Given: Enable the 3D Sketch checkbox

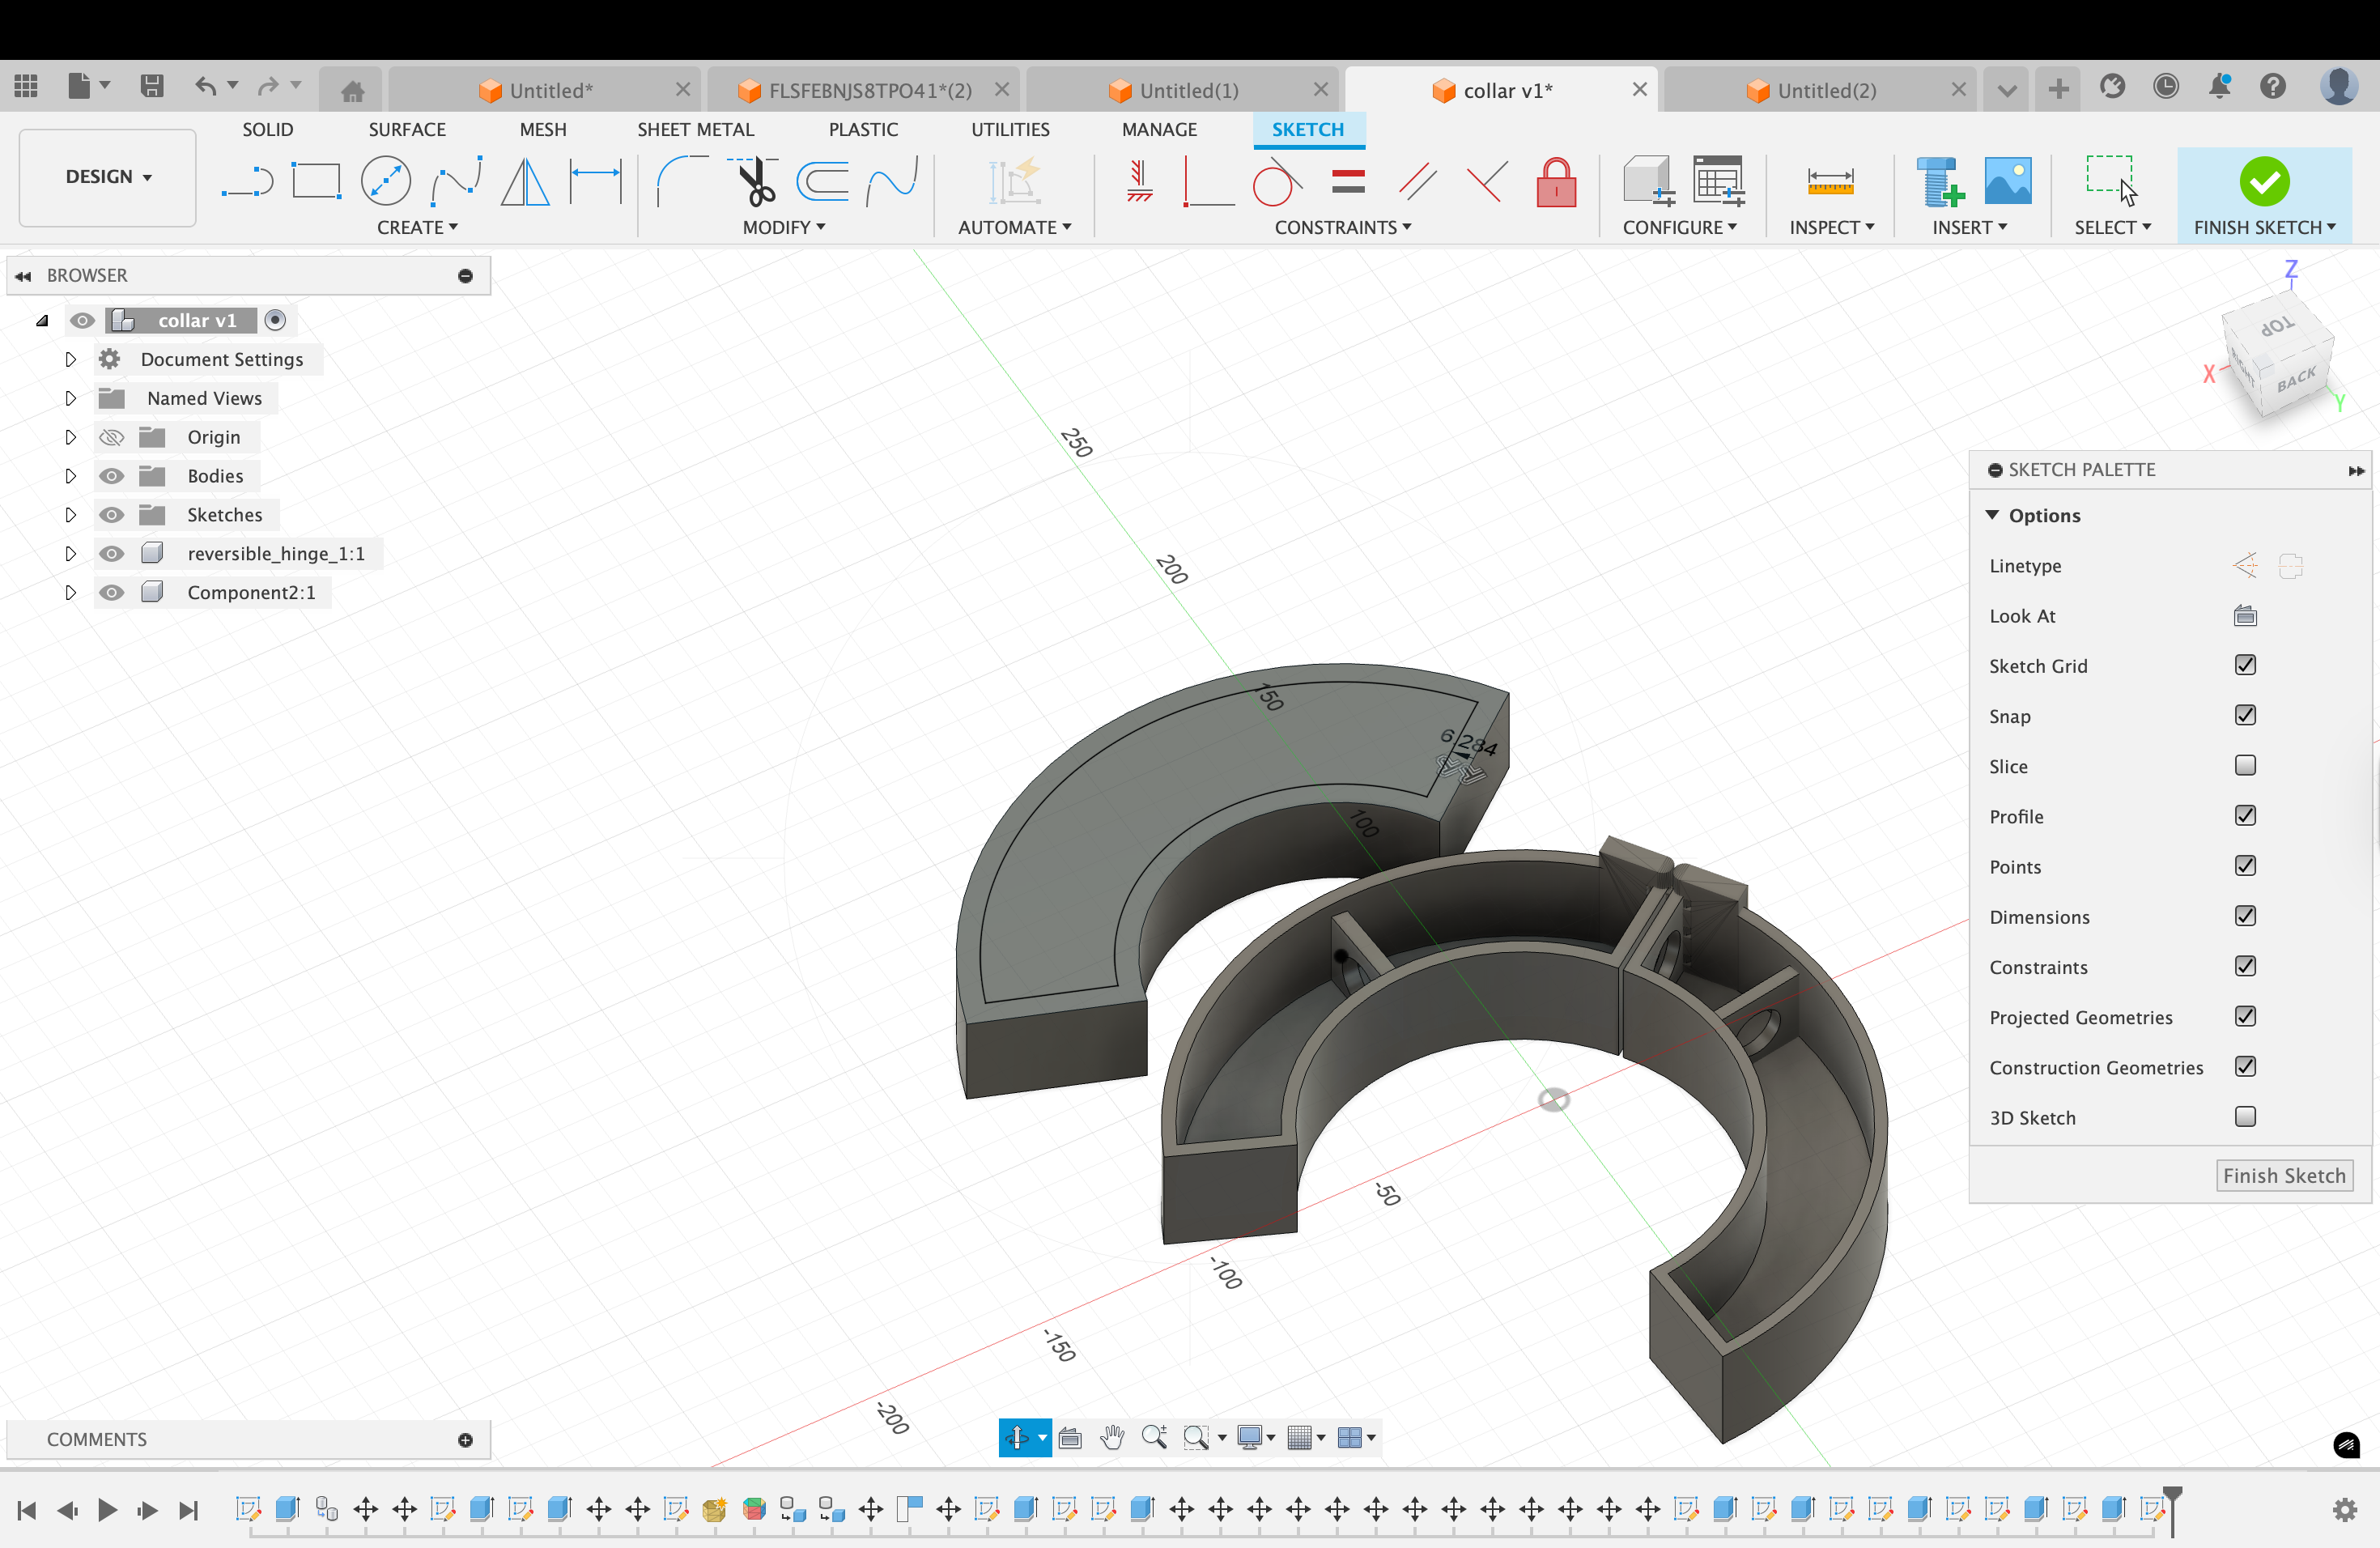Looking at the screenshot, I should (2245, 1117).
